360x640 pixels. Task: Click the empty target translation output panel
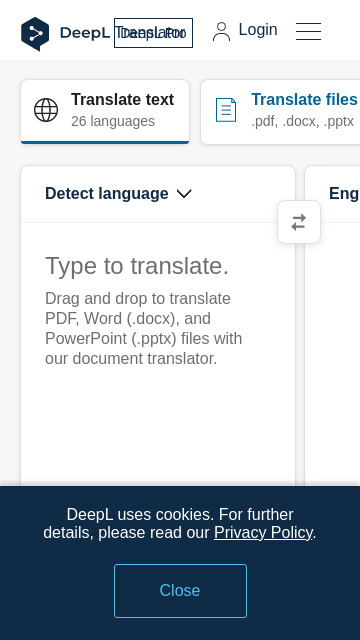click(x=333, y=354)
